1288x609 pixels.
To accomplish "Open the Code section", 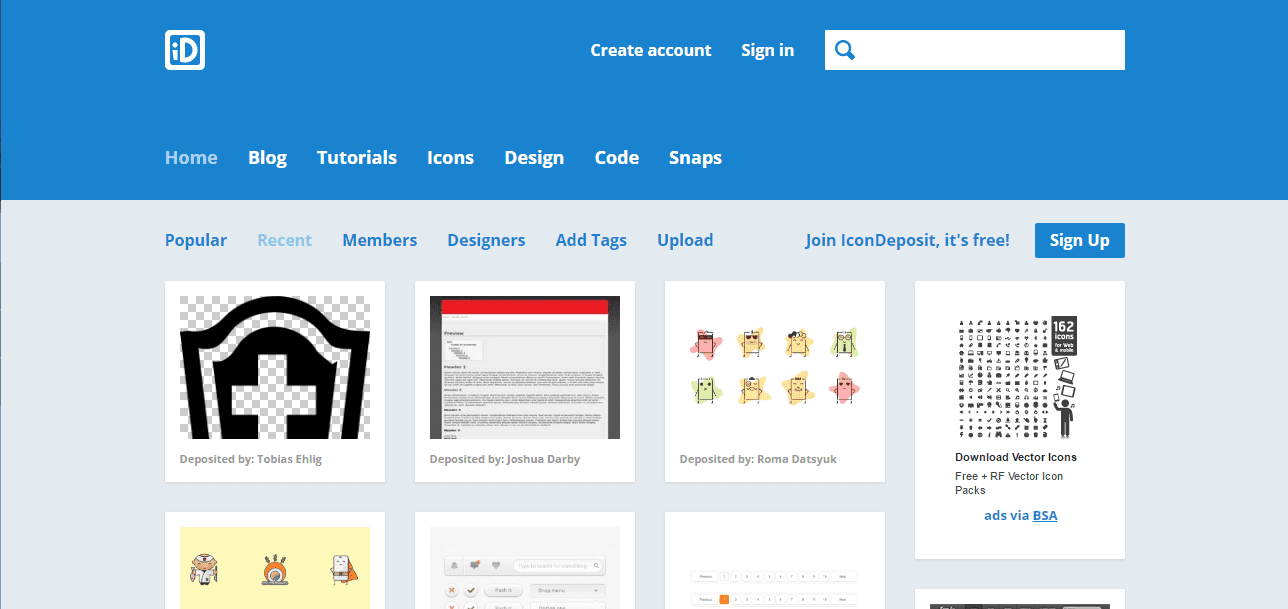I will coord(617,158).
